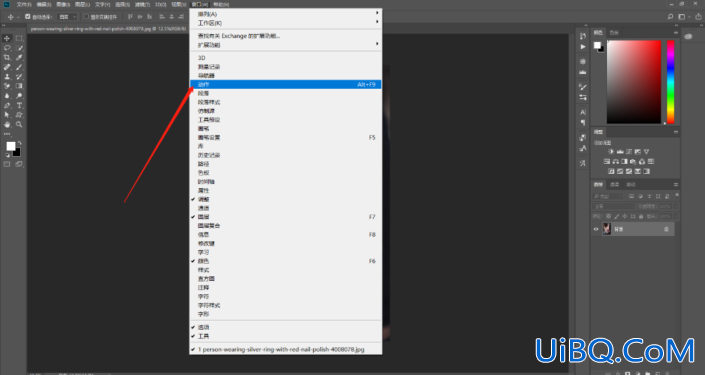Open the layer blend mode dropdown
This screenshot has height=375, width=705.
[613, 206]
